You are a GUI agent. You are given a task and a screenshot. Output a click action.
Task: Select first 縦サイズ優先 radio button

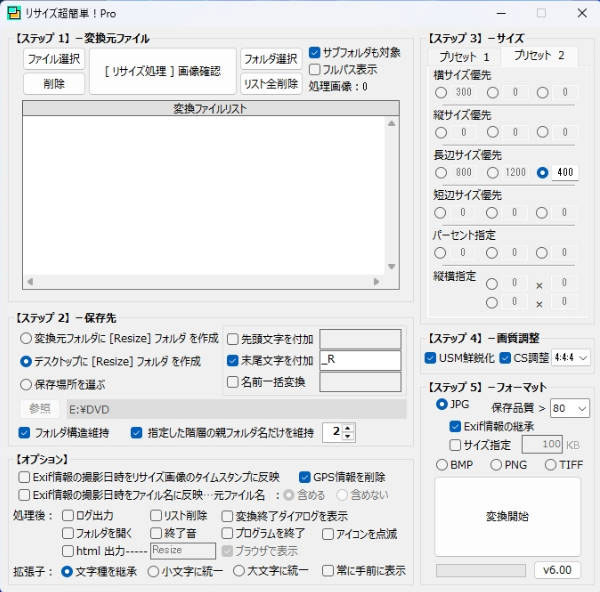(x=441, y=132)
